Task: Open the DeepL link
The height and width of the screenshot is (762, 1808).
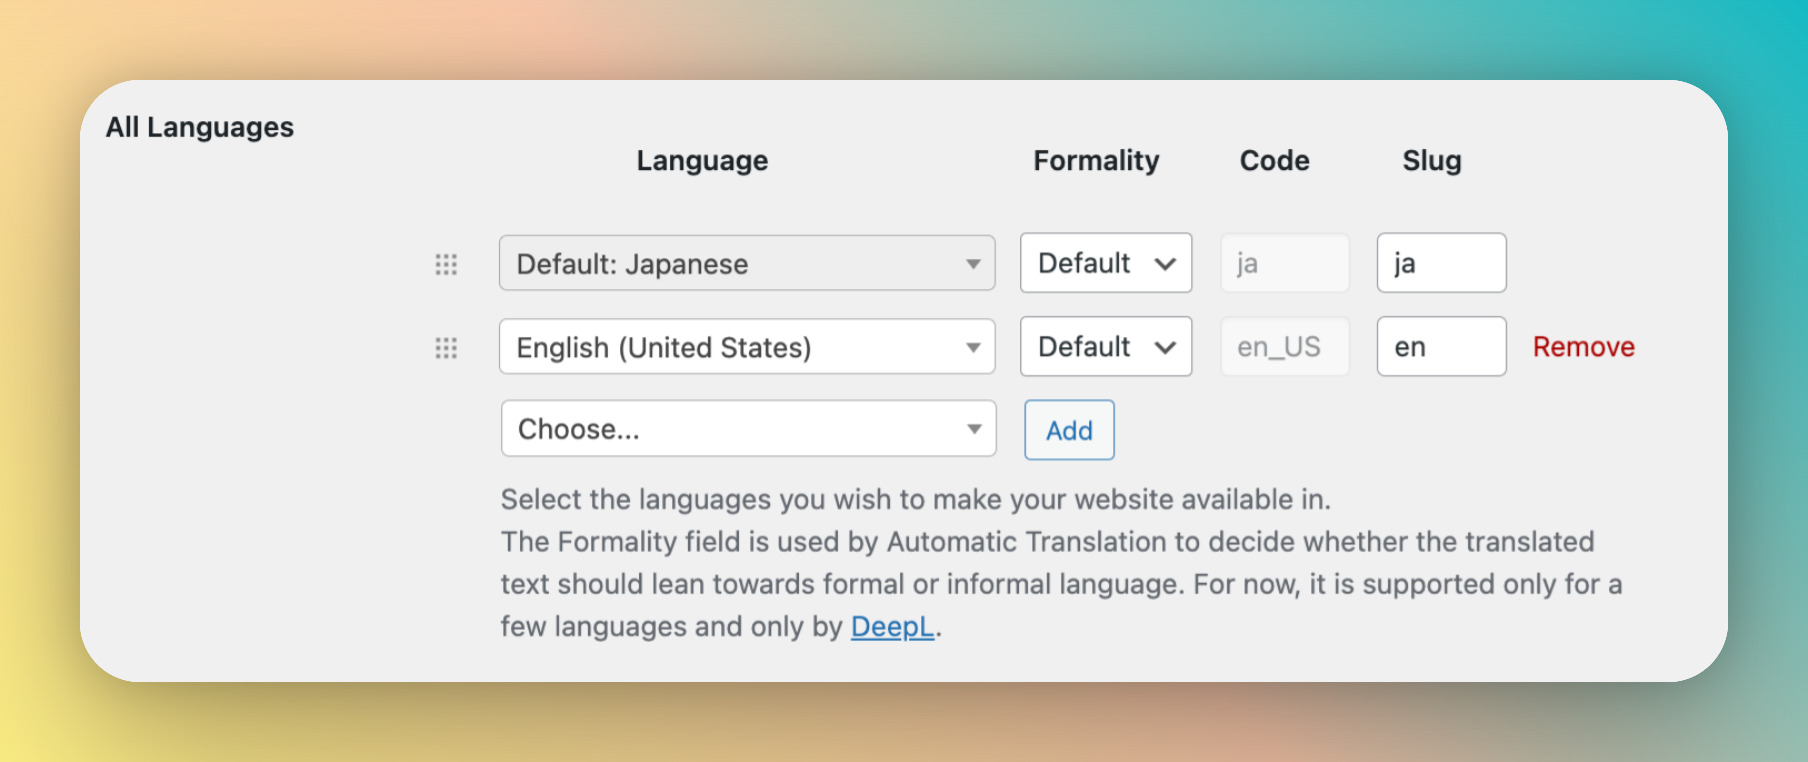Action: point(892,627)
